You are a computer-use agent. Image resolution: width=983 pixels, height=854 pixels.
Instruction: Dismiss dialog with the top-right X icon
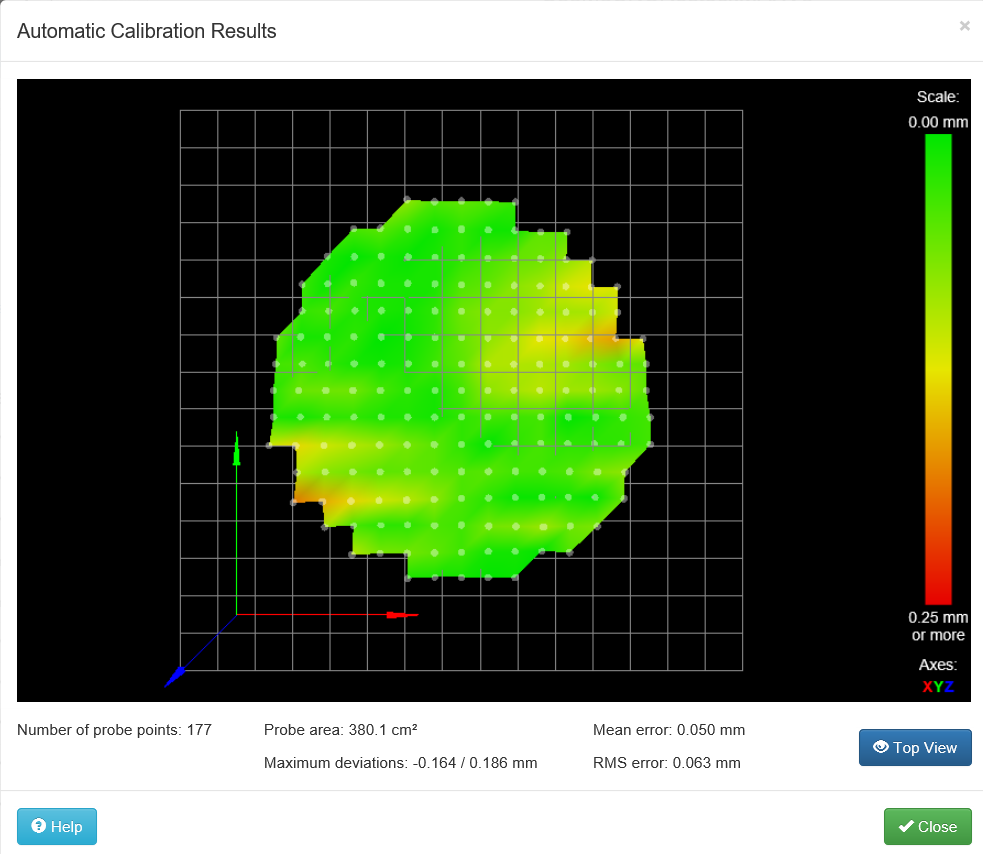(x=964, y=26)
